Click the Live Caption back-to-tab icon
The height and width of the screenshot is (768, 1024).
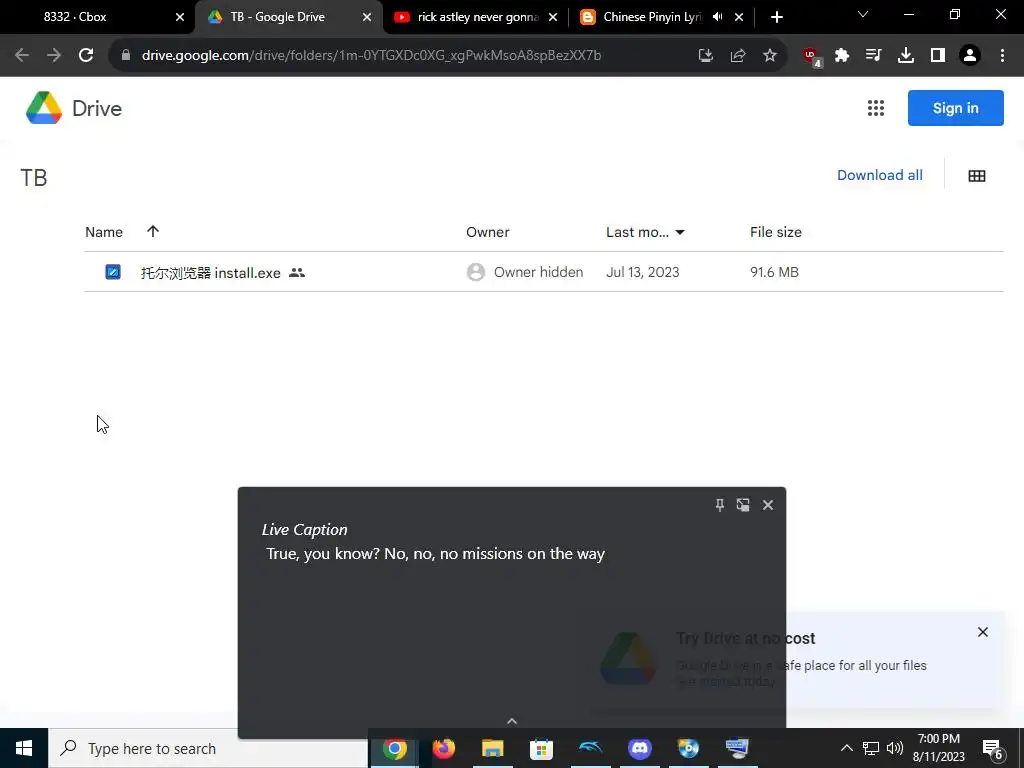[x=743, y=505]
